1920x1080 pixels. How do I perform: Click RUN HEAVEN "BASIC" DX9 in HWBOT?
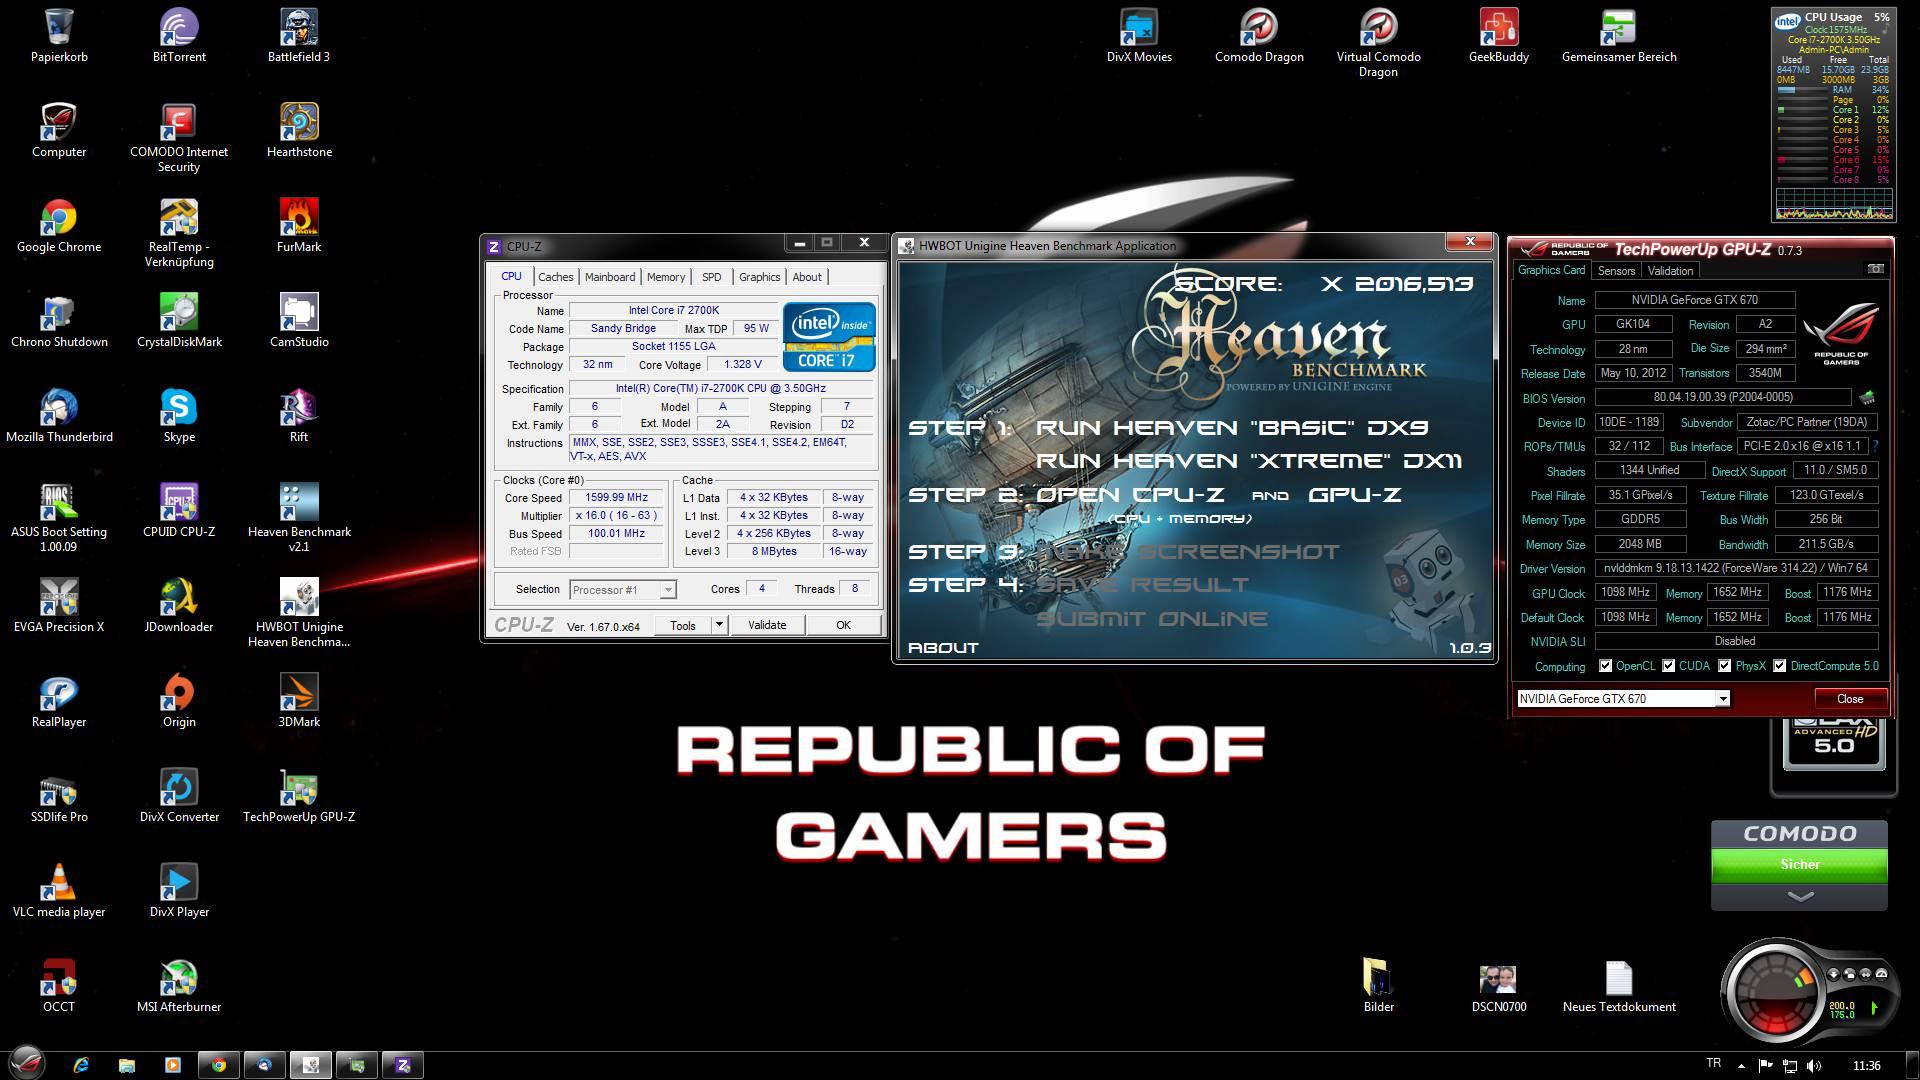(1231, 428)
